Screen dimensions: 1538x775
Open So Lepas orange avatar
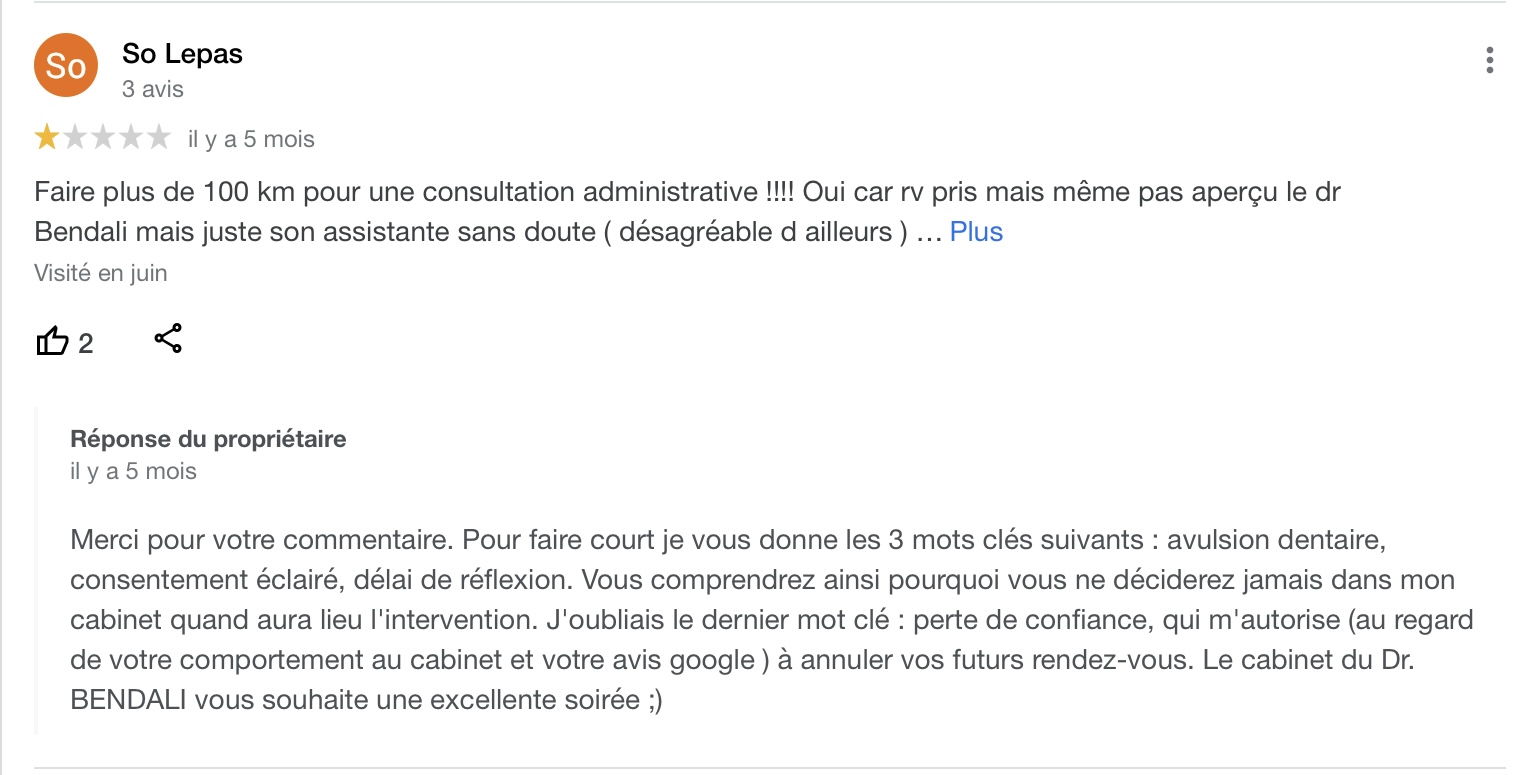66,66
